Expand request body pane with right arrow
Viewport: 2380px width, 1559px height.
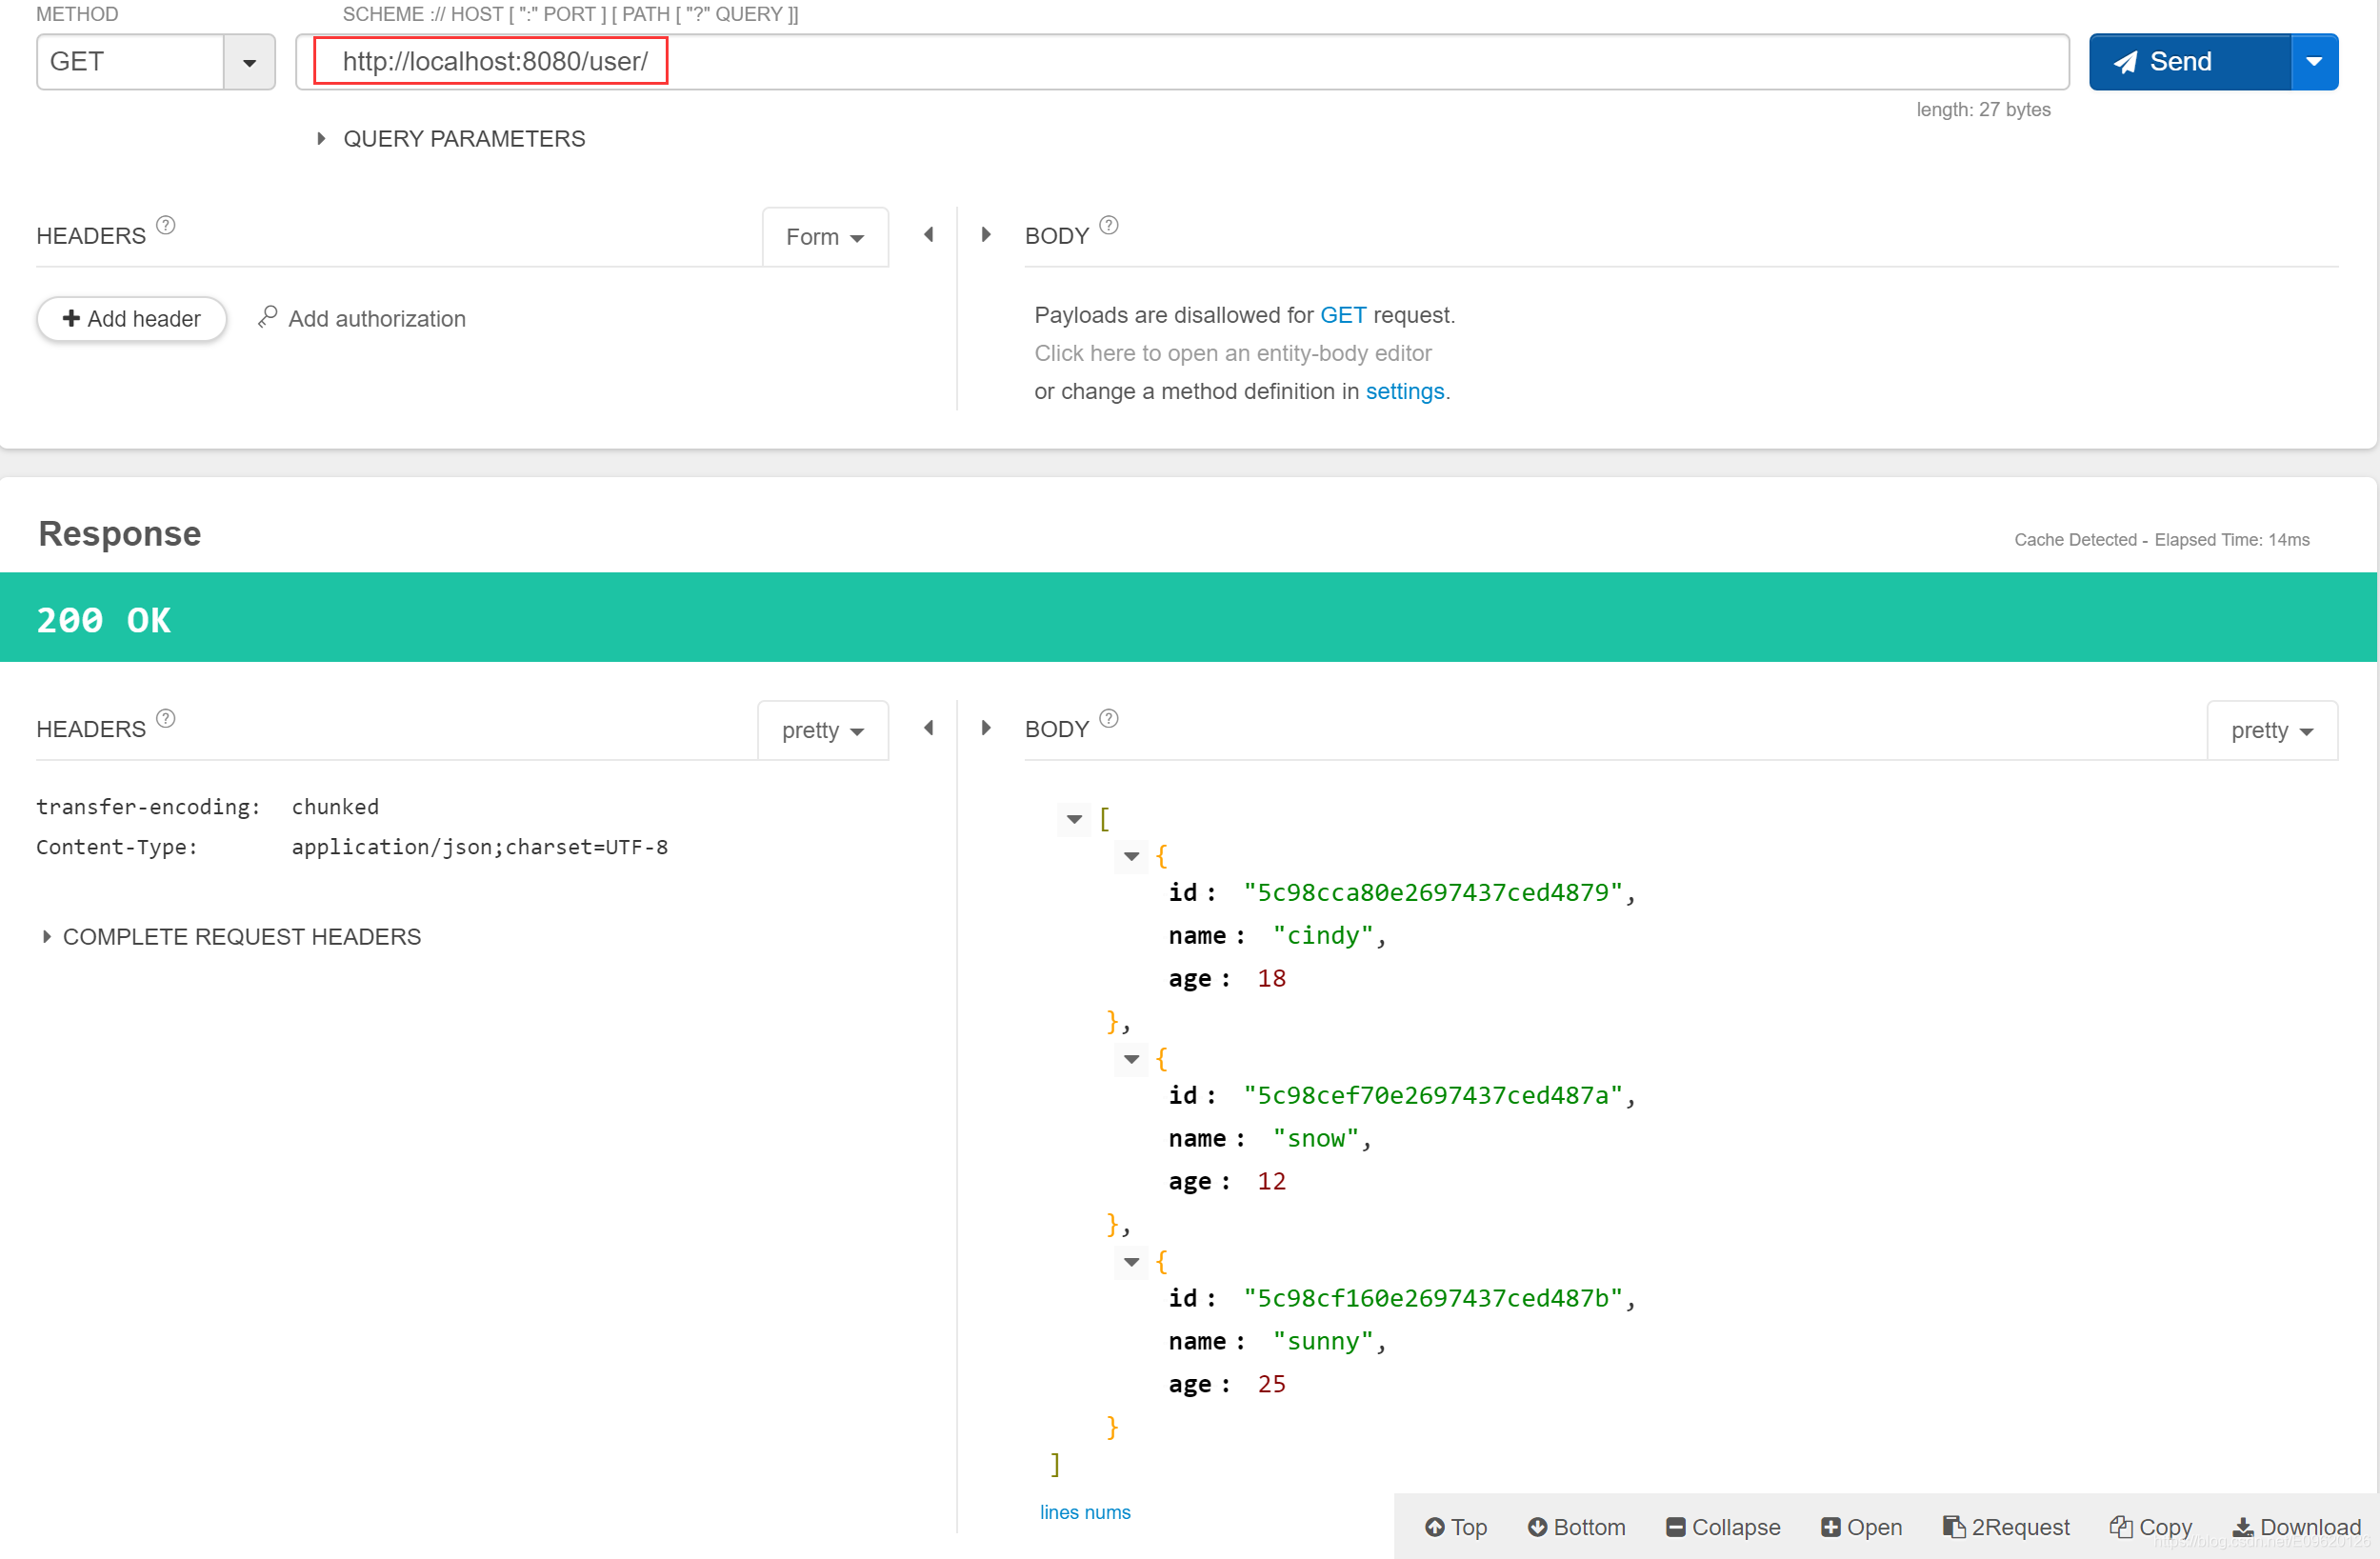pos(986,235)
